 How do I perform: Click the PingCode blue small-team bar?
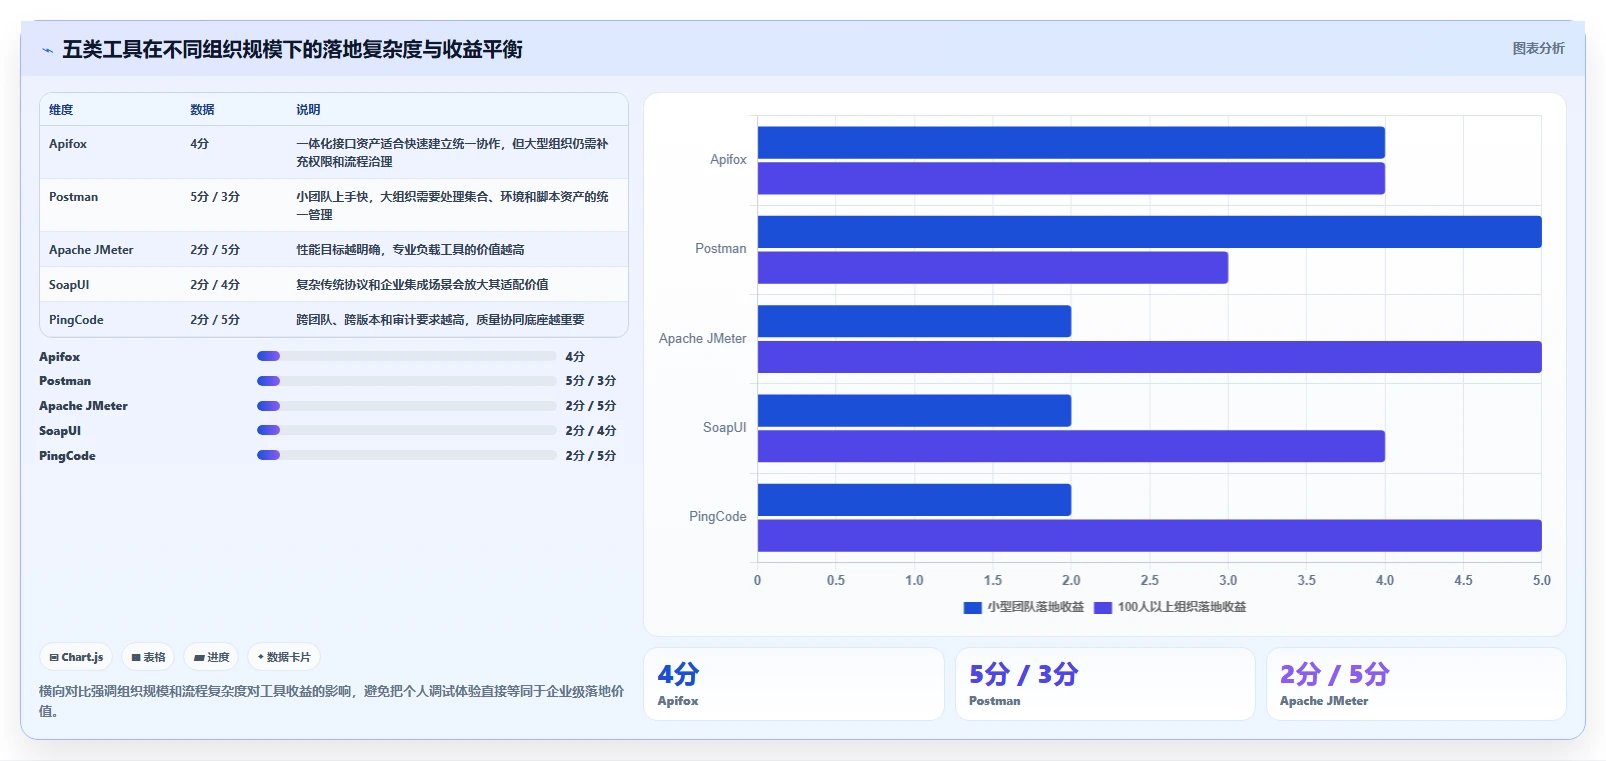tap(914, 500)
